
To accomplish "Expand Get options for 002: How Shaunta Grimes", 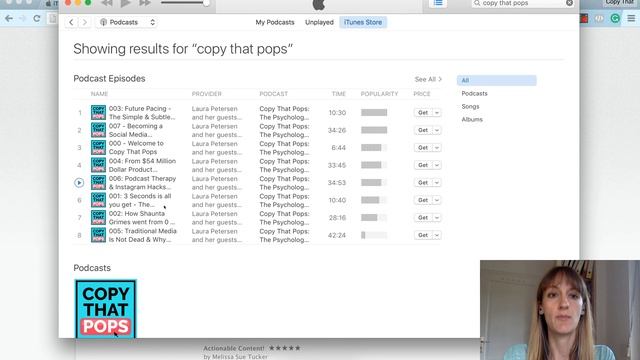I will pos(437,218).
